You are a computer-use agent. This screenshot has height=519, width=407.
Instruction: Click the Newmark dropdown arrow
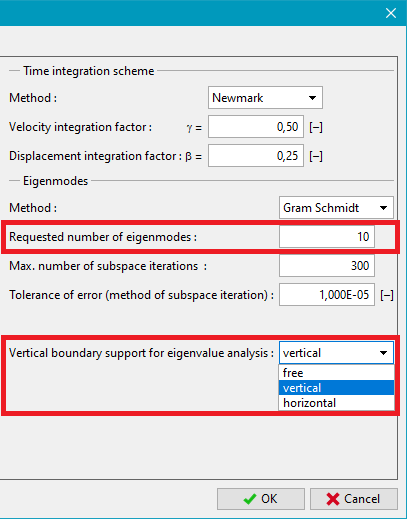312,98
